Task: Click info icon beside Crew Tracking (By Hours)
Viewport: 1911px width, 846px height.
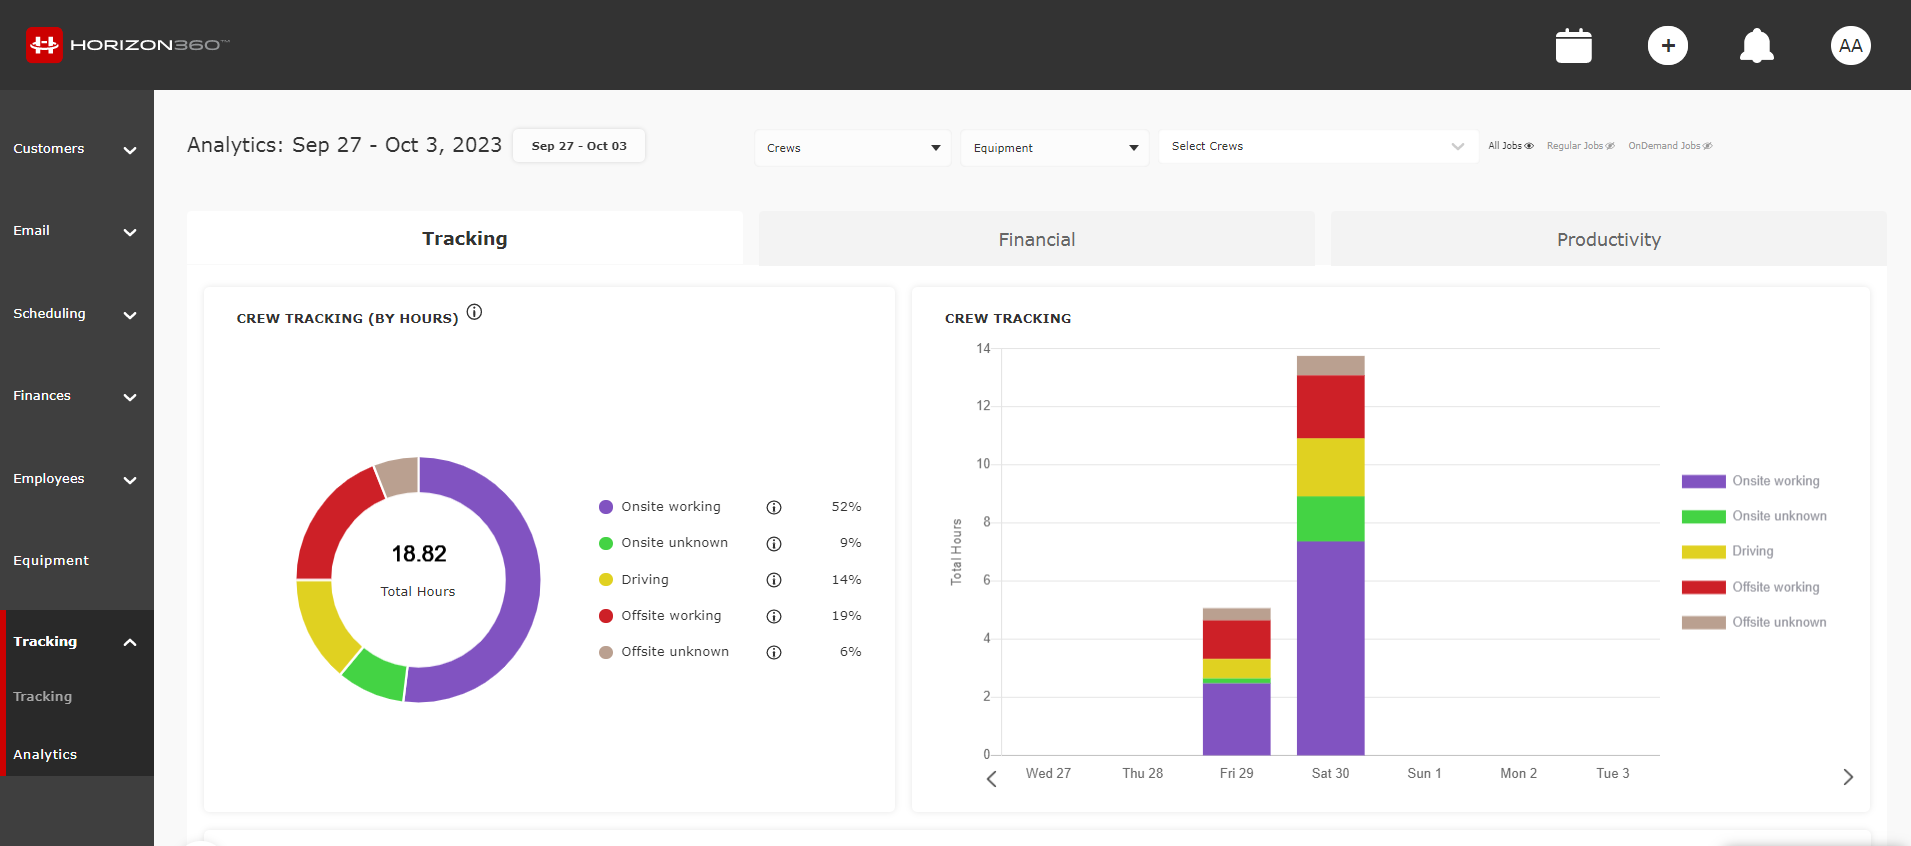Action: pos(475,312)
